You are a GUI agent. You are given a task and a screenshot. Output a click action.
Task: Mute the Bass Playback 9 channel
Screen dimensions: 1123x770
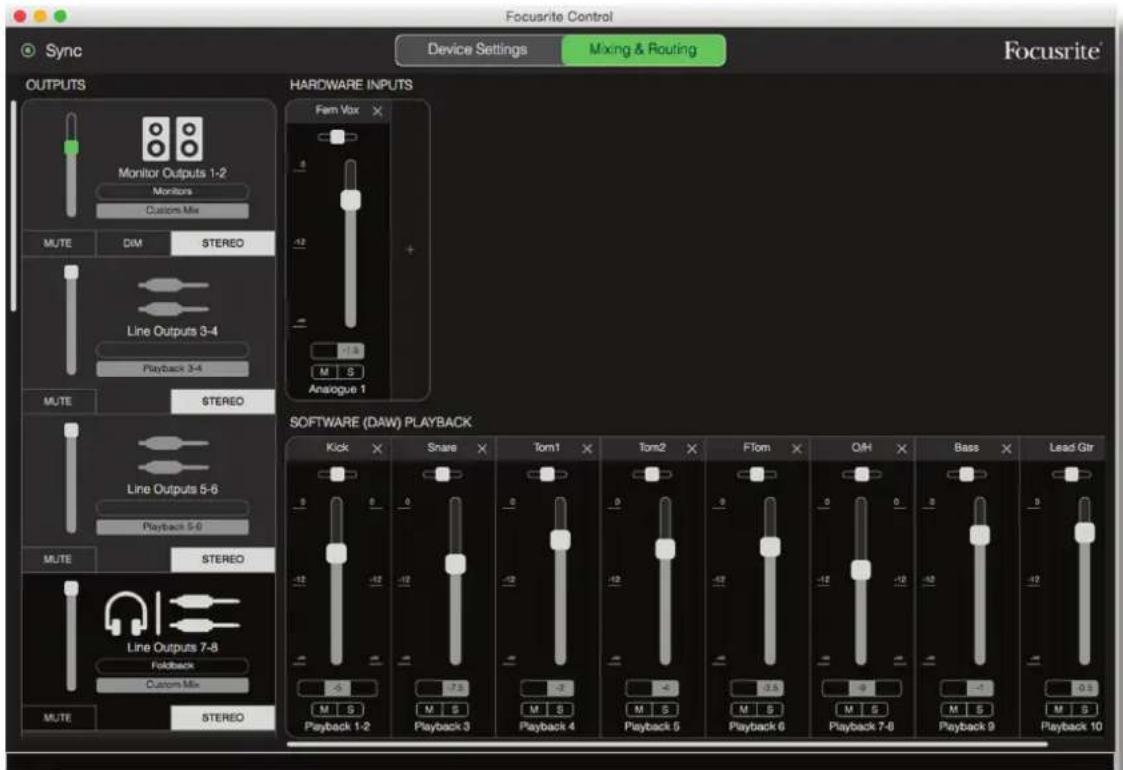tap(954, 709)
